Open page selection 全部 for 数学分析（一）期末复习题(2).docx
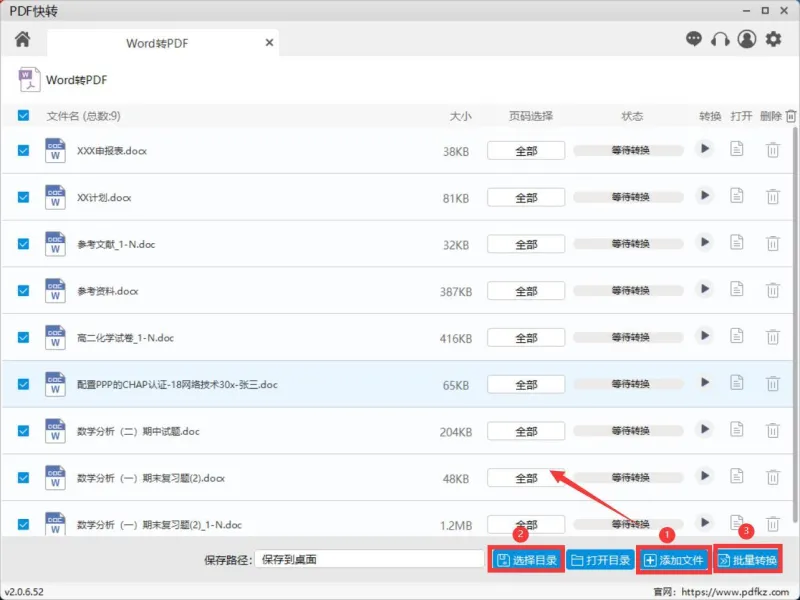The height and width of the screenshot is (600, 800). [x=526, y=478]
